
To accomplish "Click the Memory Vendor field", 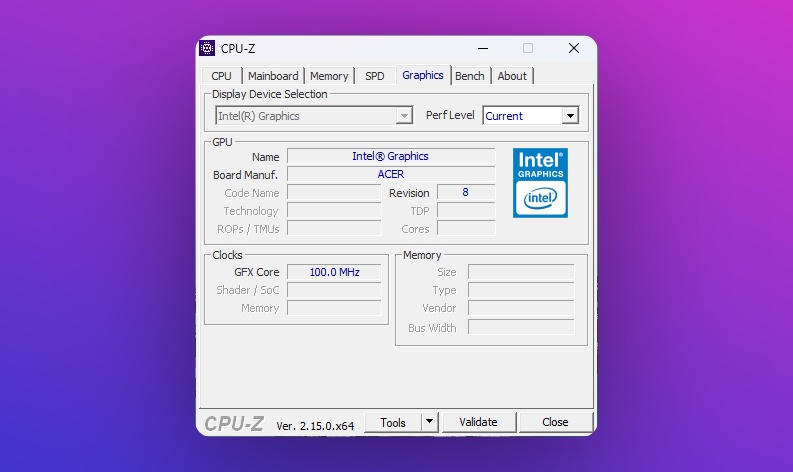I will pyautogui.click(x=521, y=308).
